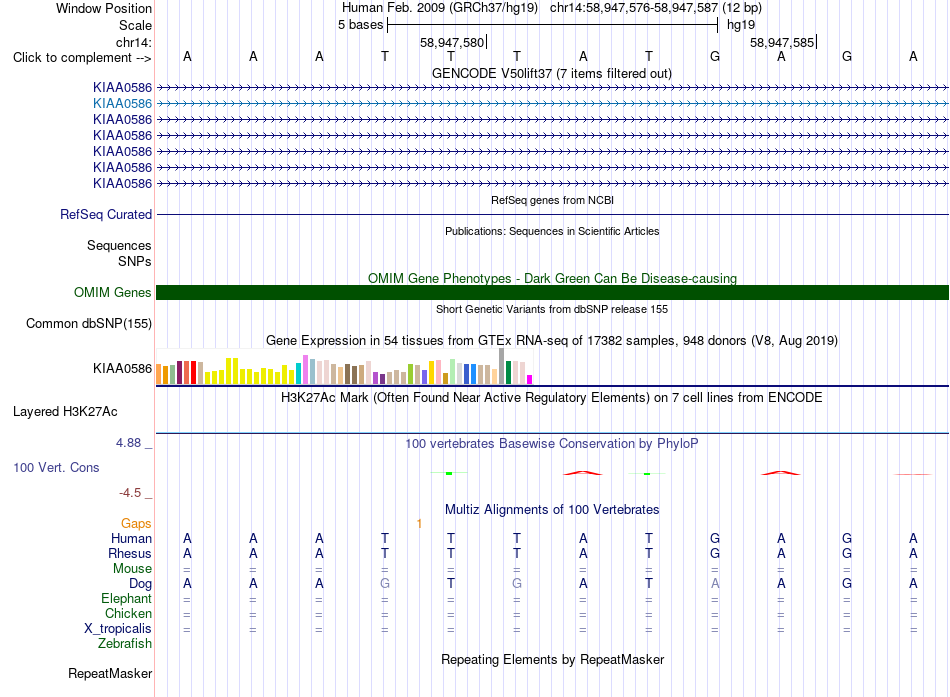Click the Mouse alignment row label
The width and height of the screenshot is (950, 697).
133,569
